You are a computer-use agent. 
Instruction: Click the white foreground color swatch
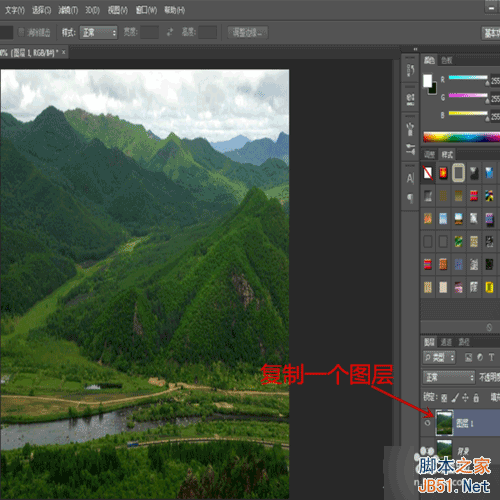click(x=427, y=80)
